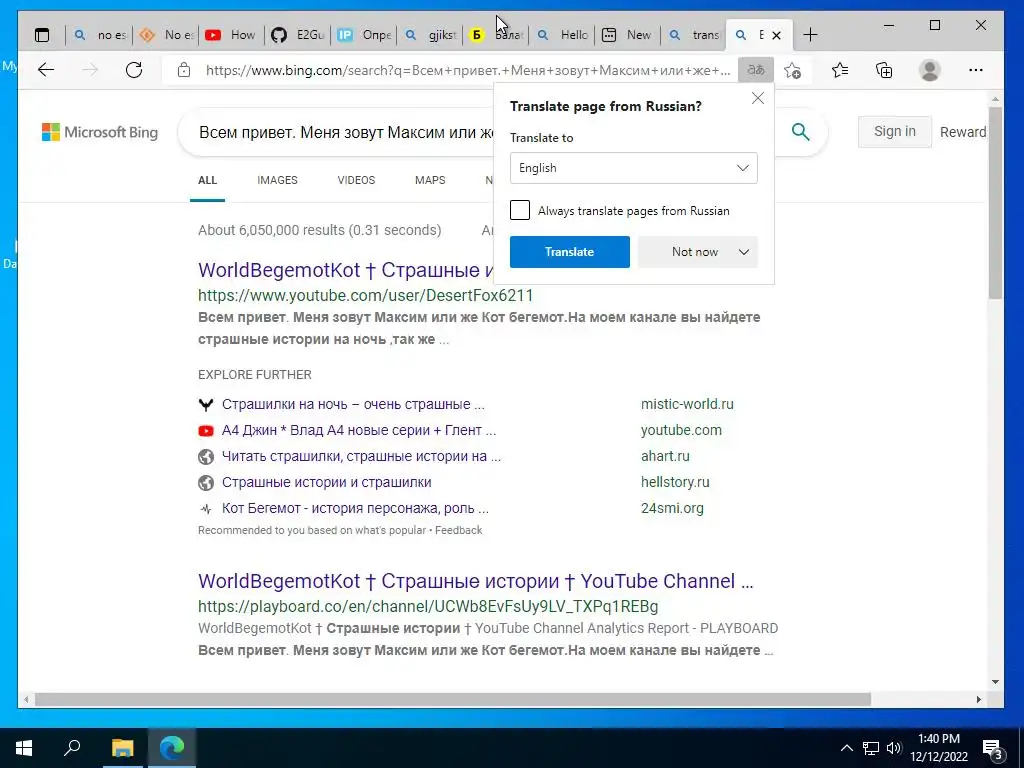Close the translate popup
Viewport: 1024px width, 768px height.
tap(758, 98)
